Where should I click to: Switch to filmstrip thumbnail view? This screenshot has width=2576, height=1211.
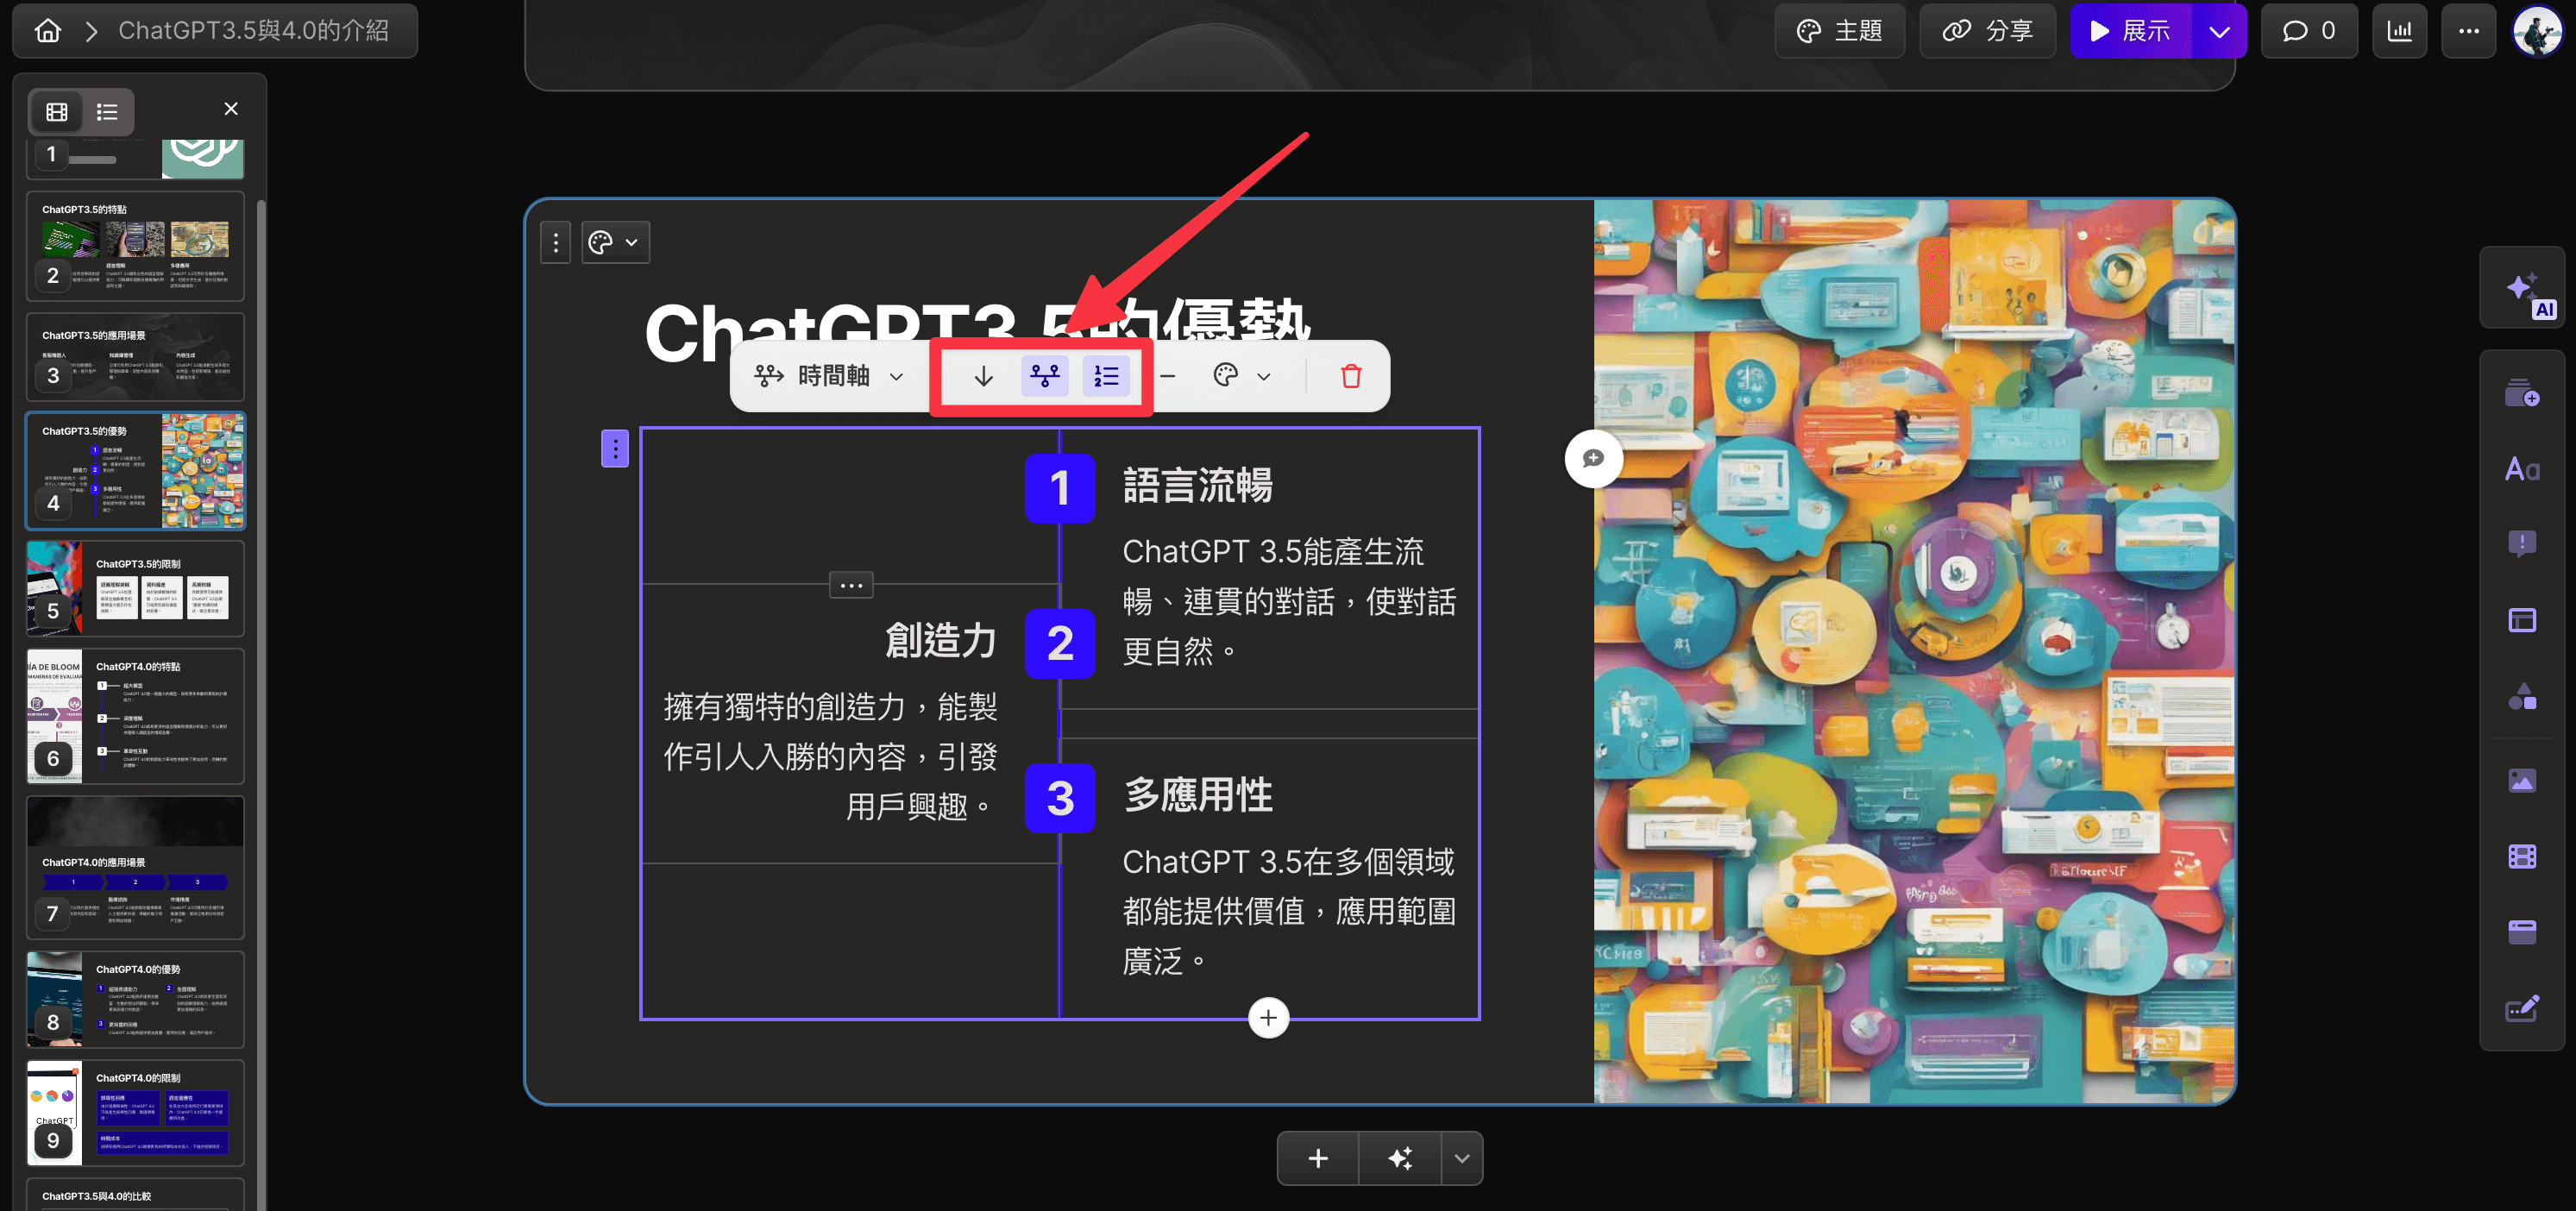click(57, 111)
